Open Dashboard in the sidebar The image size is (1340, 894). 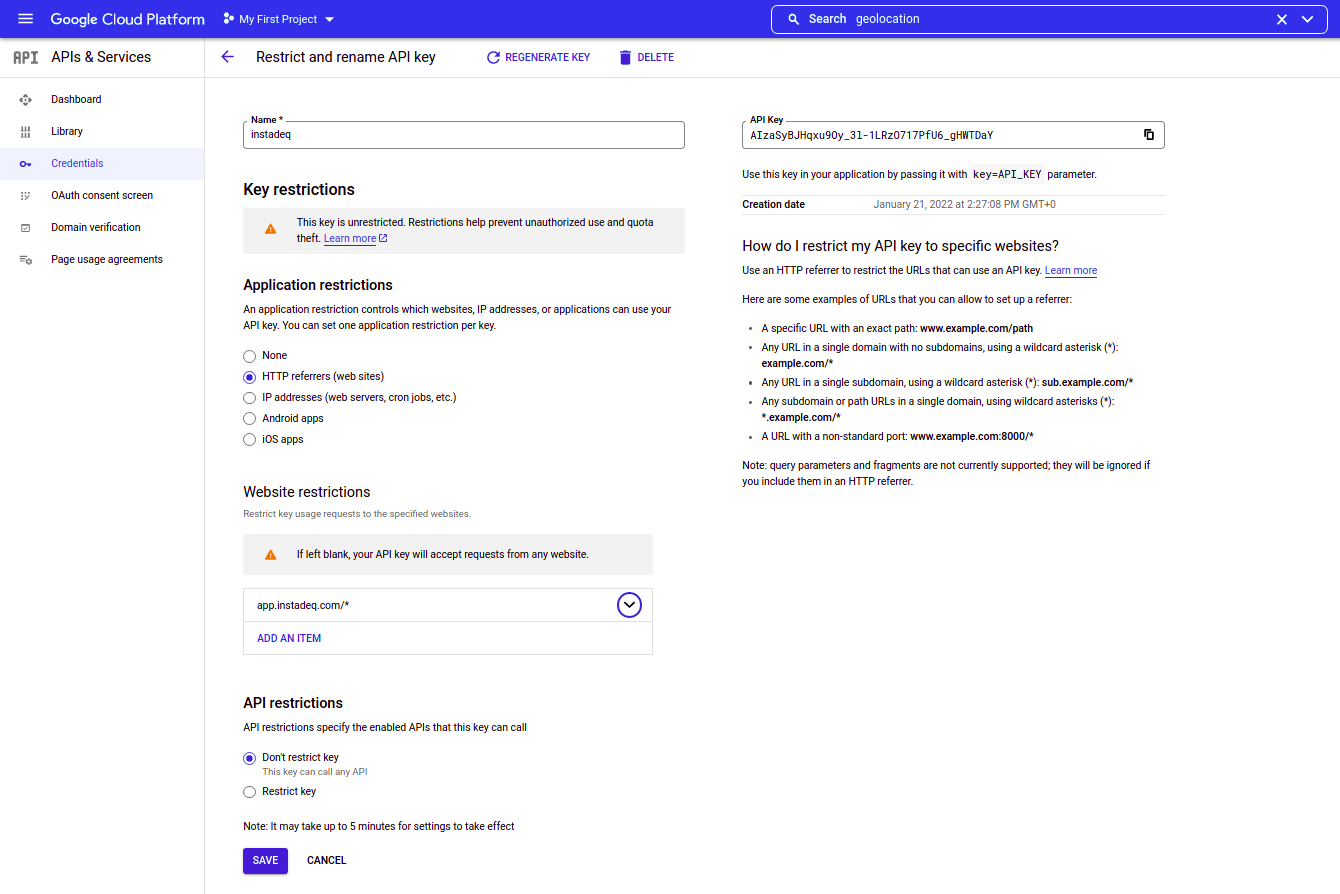(102, 99)
